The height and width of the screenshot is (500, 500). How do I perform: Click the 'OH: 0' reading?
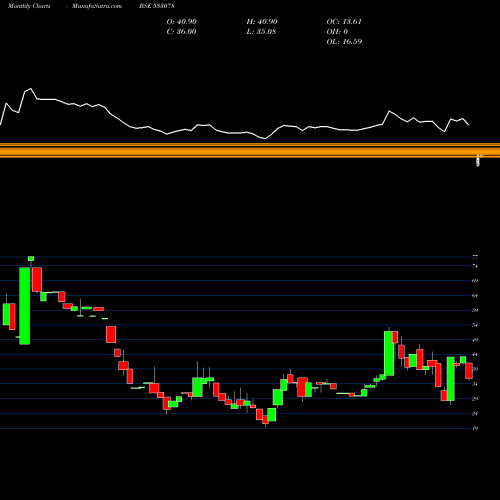point(337,32)
